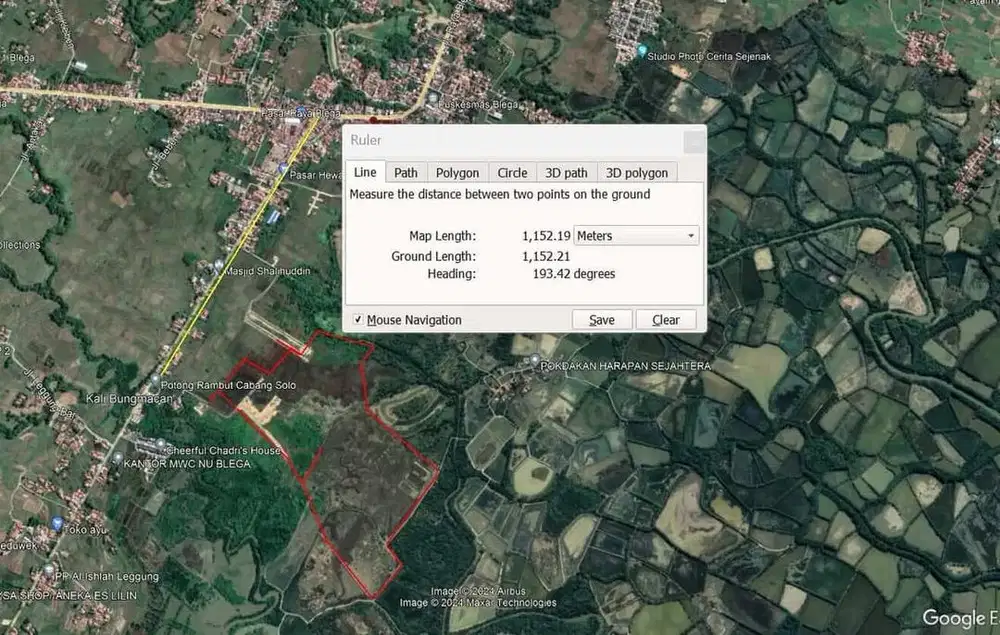This screenshot has width=1000, height=635.
Task: Close the Ruler dialog window
Action: point(694,141)
